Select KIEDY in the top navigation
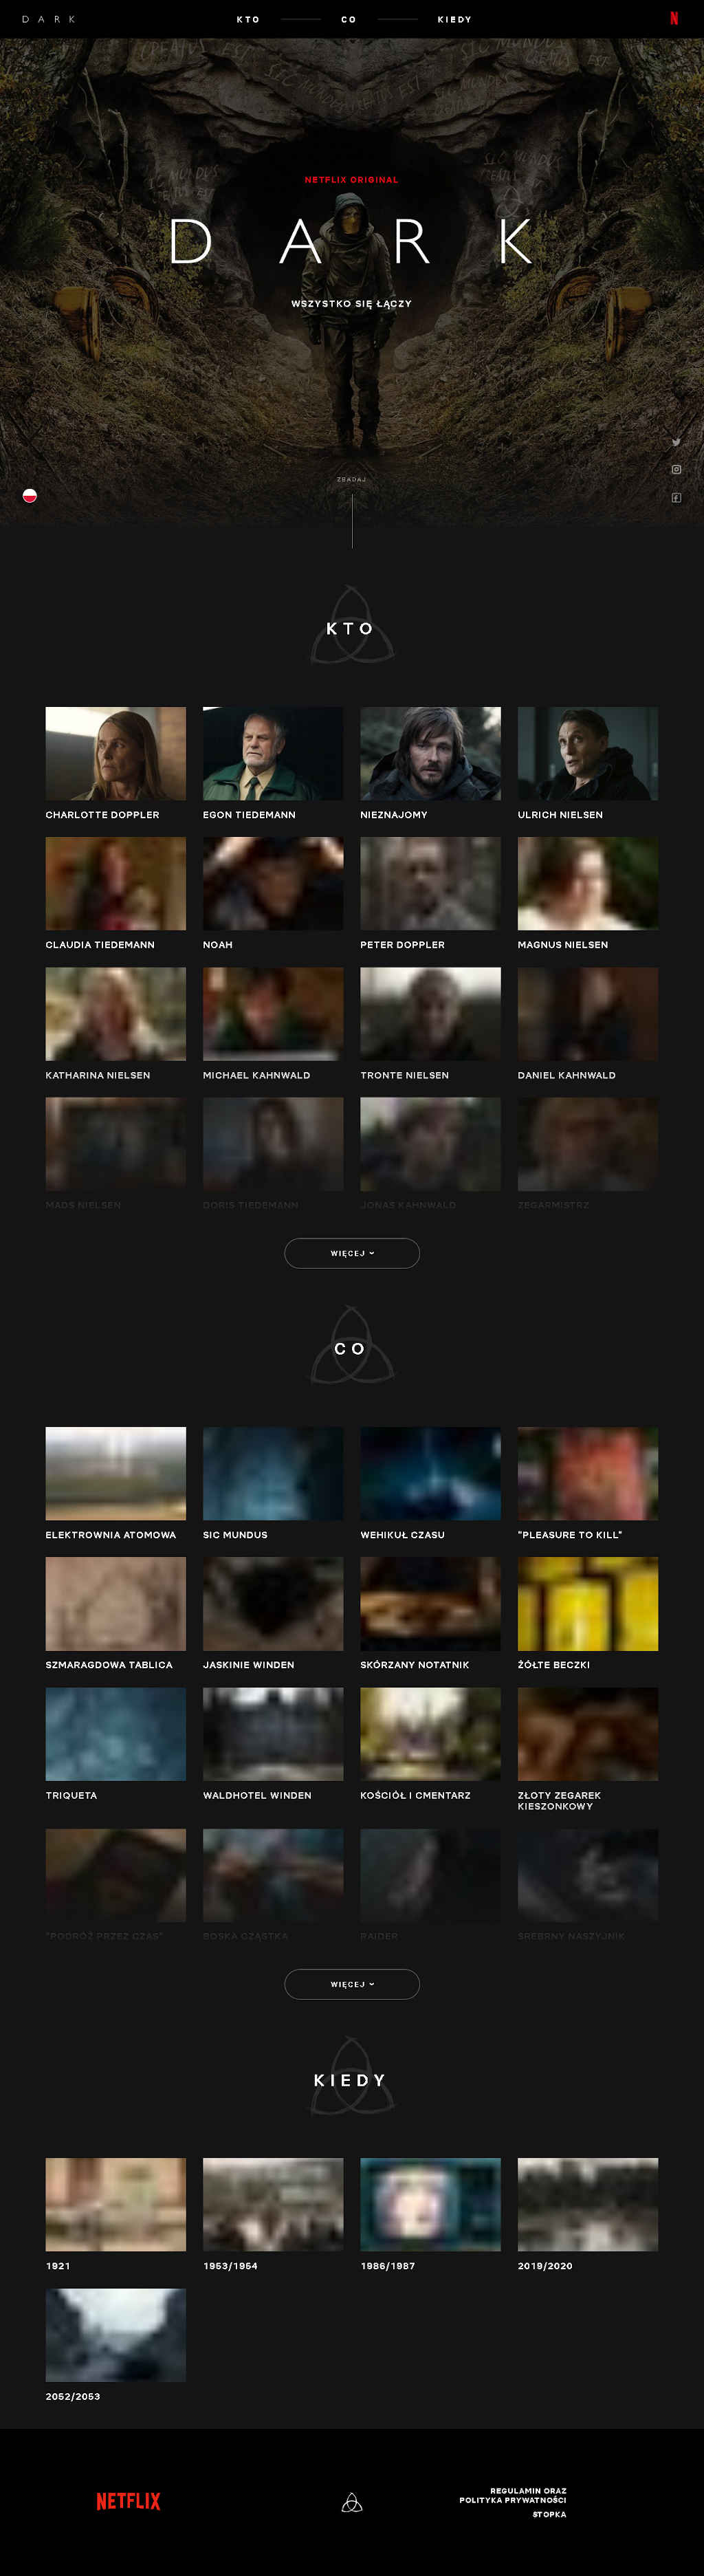704x2576 pixels. [x=454, y=19]
